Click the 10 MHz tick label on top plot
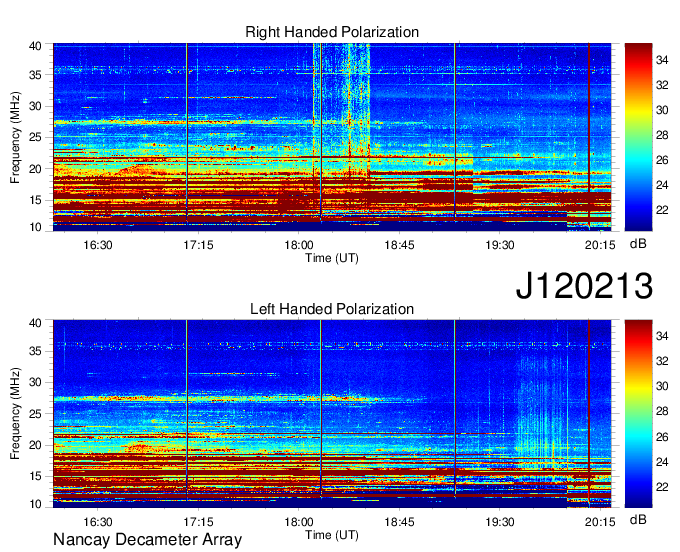Image resolution: width=680 pixels, height=552 pixels. point(35,227)
